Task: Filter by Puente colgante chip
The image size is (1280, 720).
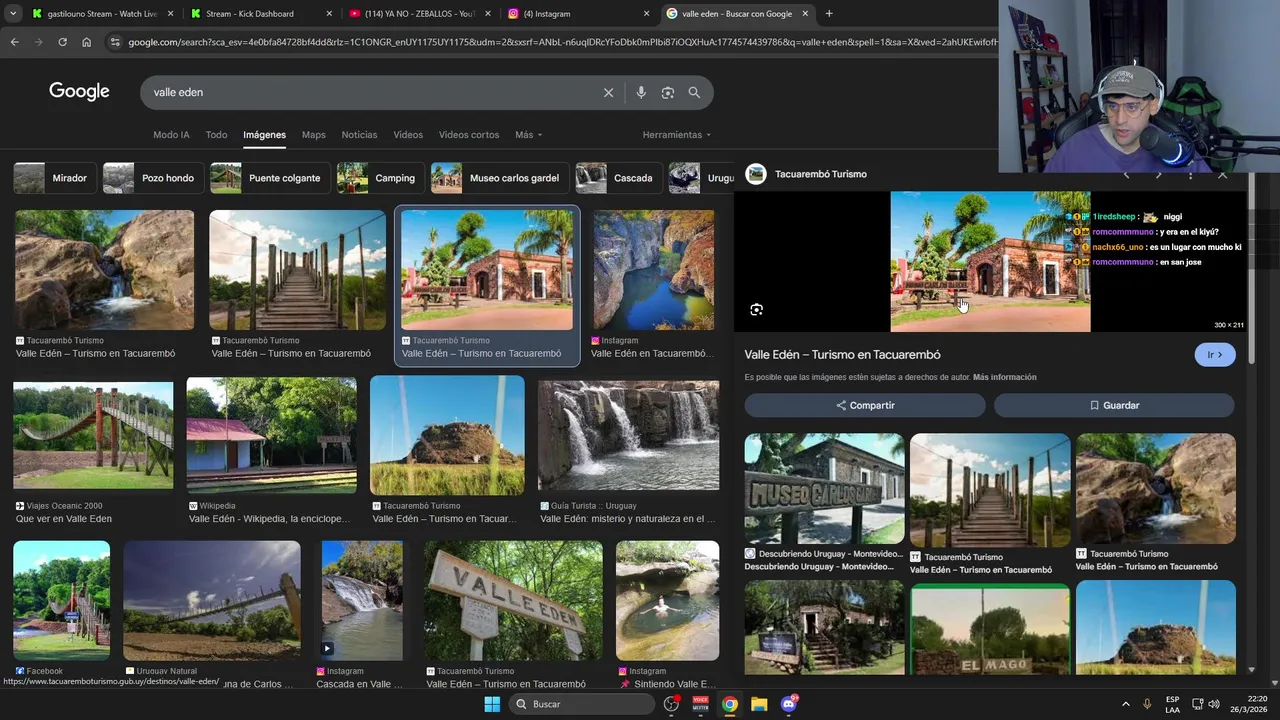Action: pyautogui.click(x=269, y=178)
